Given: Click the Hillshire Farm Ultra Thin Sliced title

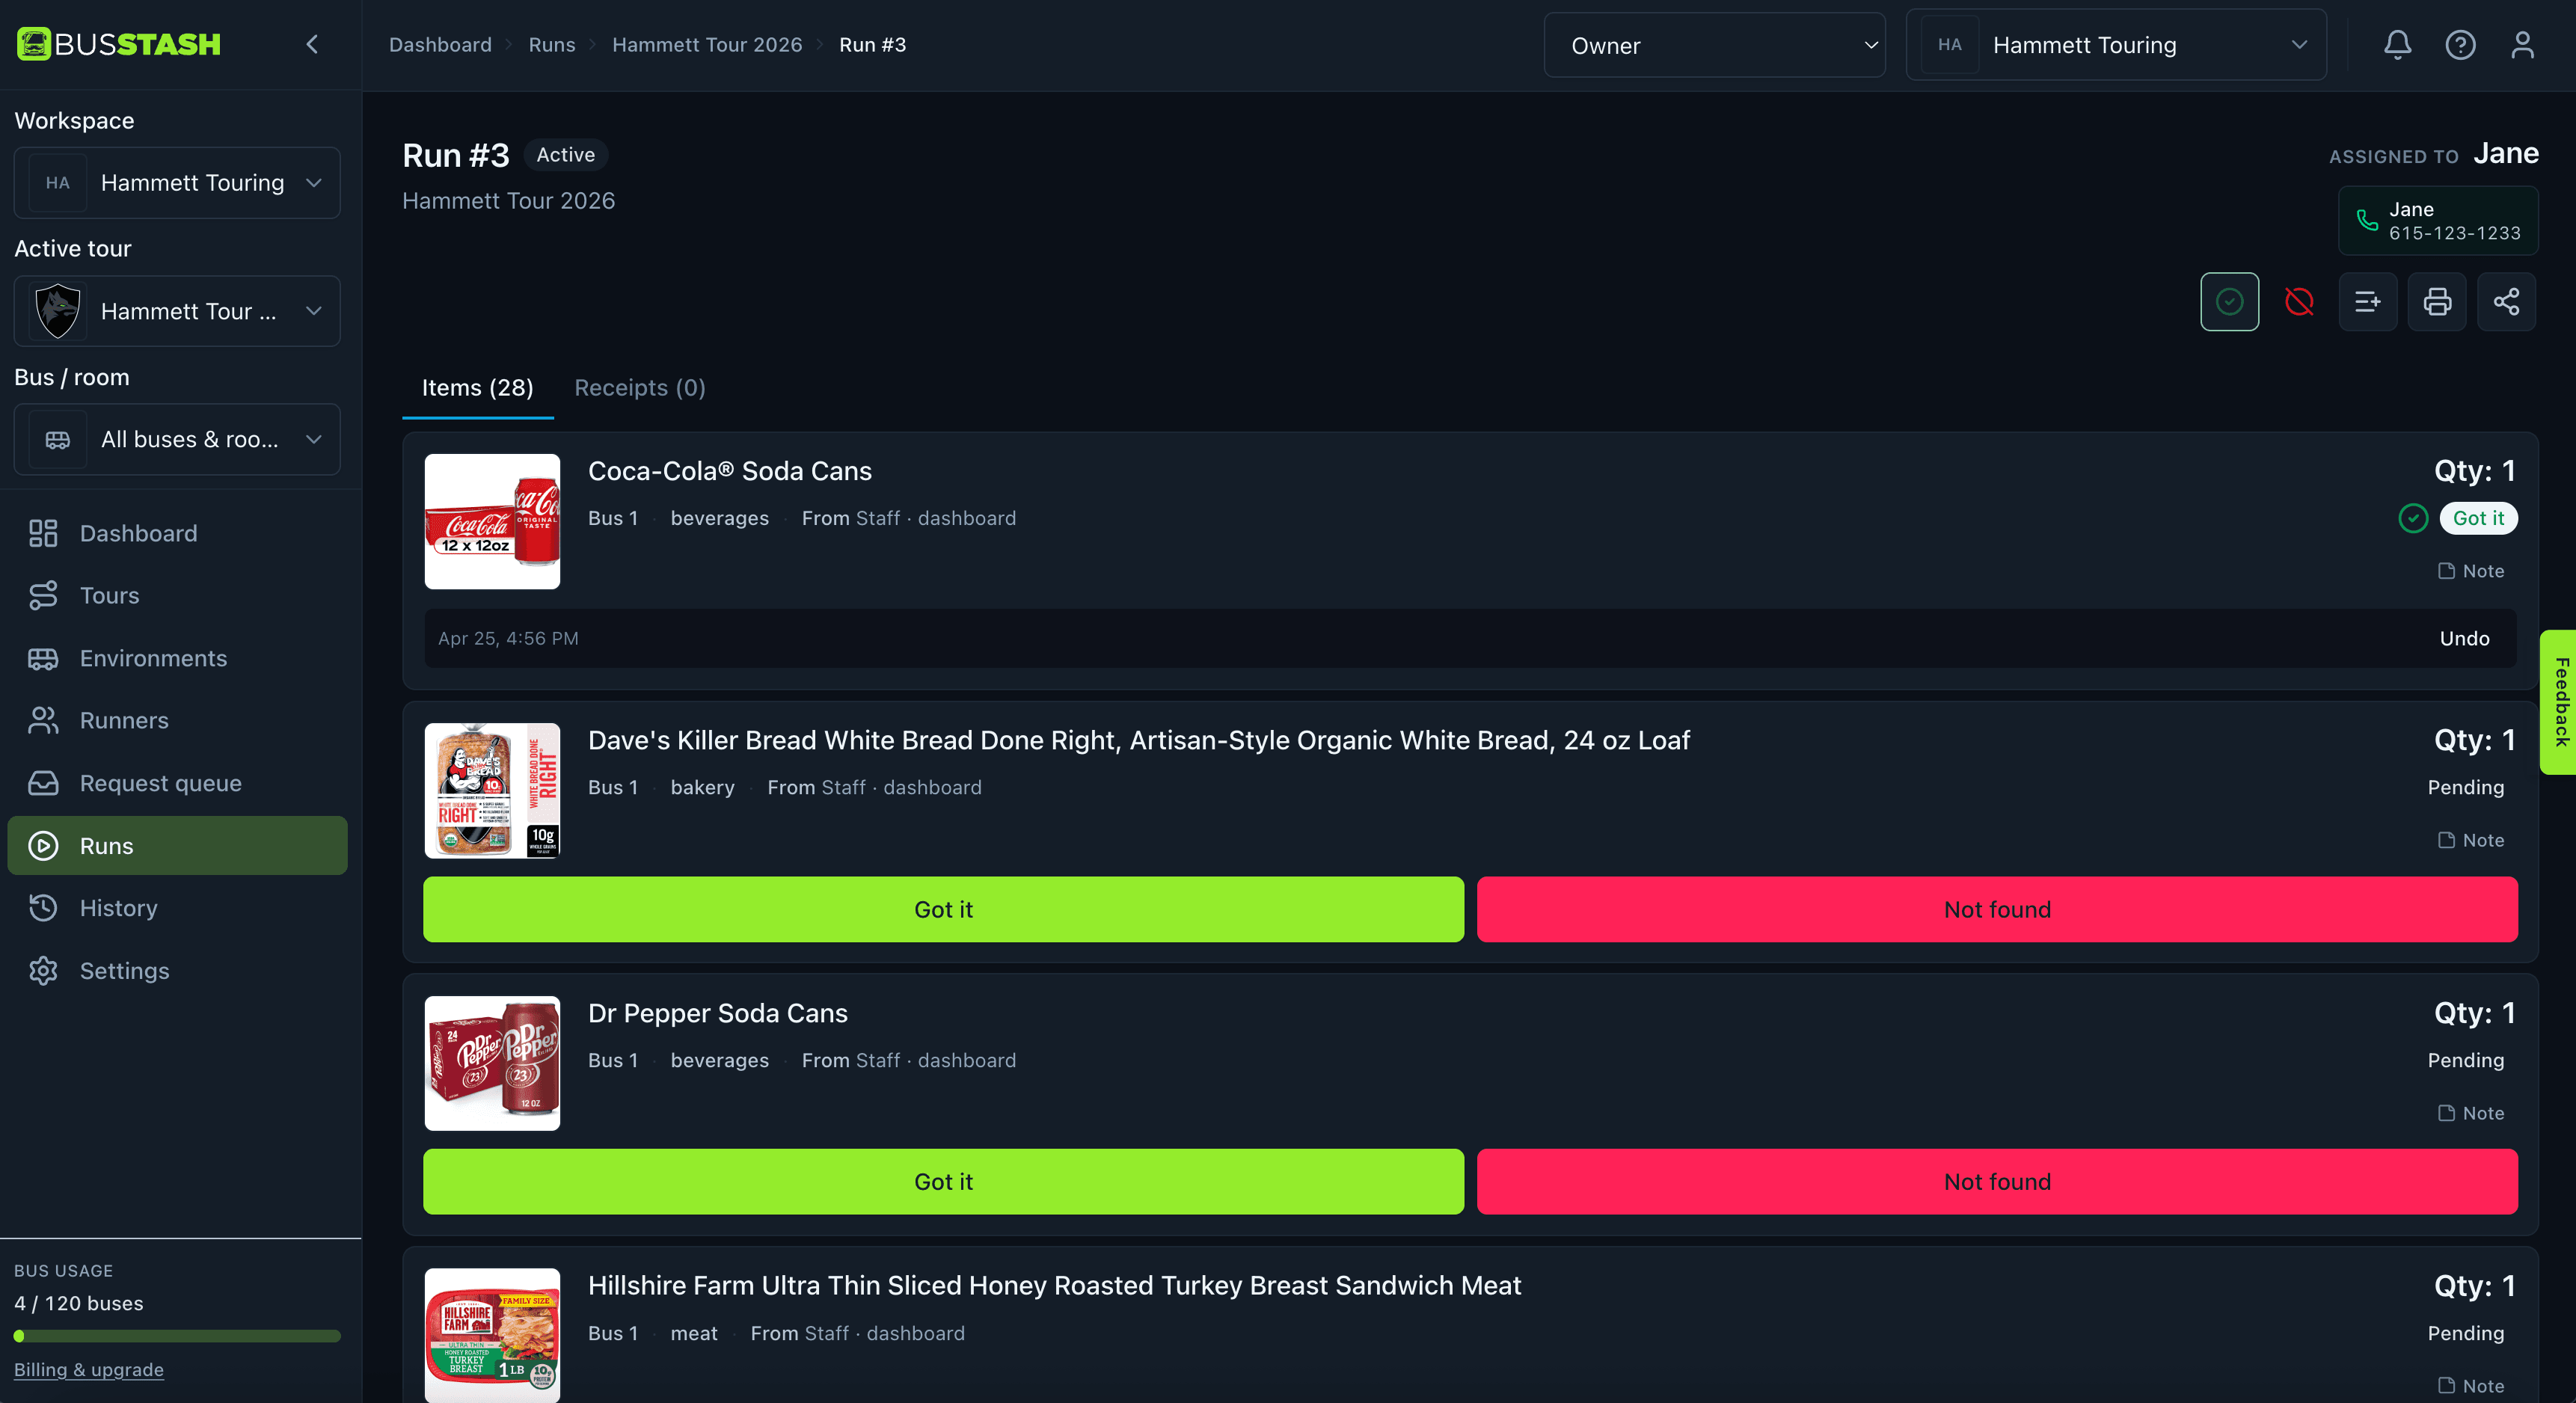Looking at the screenshot, I should [x=1054, y=1285].
